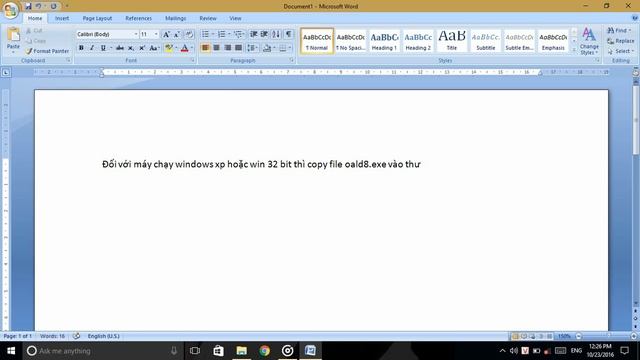Open the View tab
The height and width of the screenshot is (360, 640).
coord(235,18)
